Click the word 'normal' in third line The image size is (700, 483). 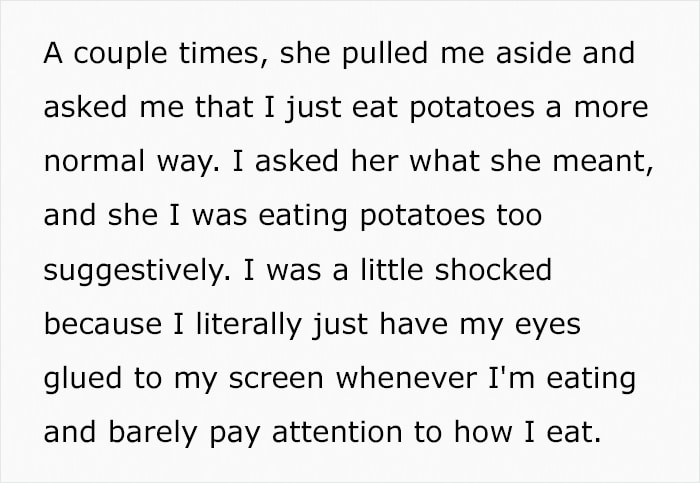95,161
